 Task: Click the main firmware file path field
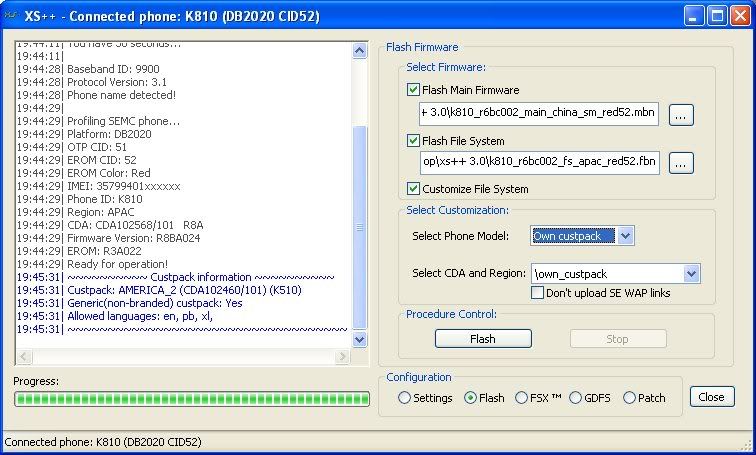pos(540,114)
